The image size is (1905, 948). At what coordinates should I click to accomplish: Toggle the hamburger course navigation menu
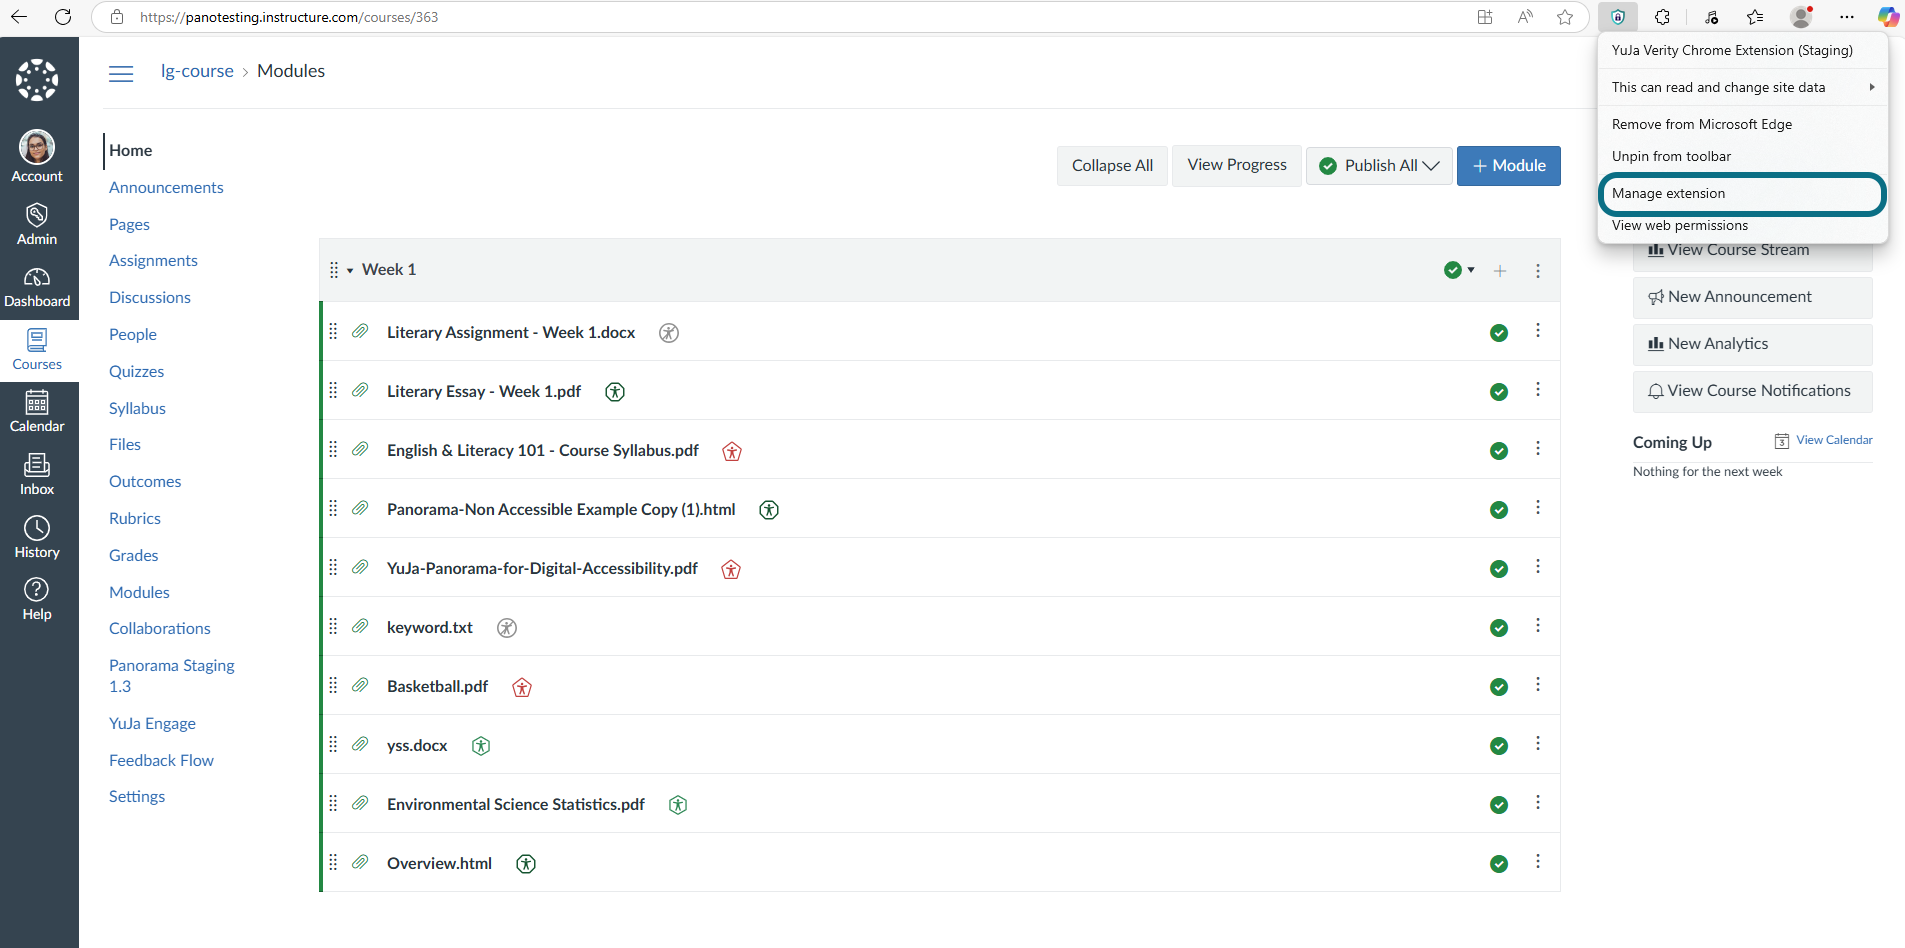pos(121,73)
